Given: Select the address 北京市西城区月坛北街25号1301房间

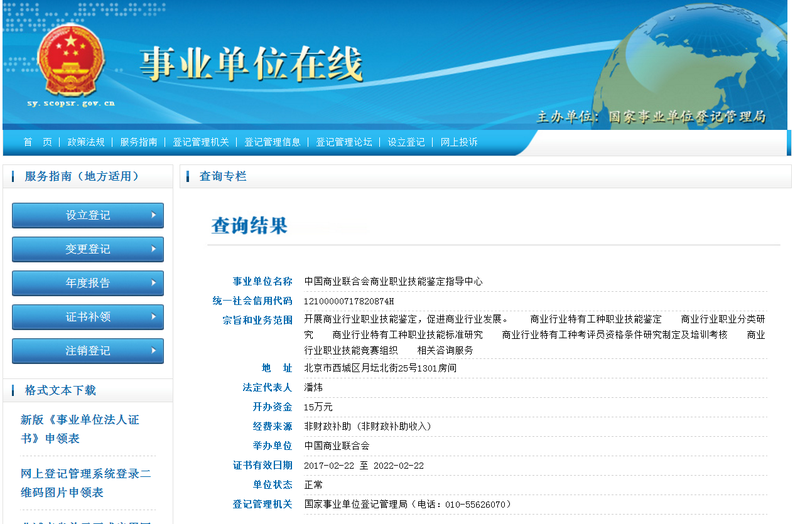Looking at the screenshot, I should pyautogui.click(x=380, y=368).
